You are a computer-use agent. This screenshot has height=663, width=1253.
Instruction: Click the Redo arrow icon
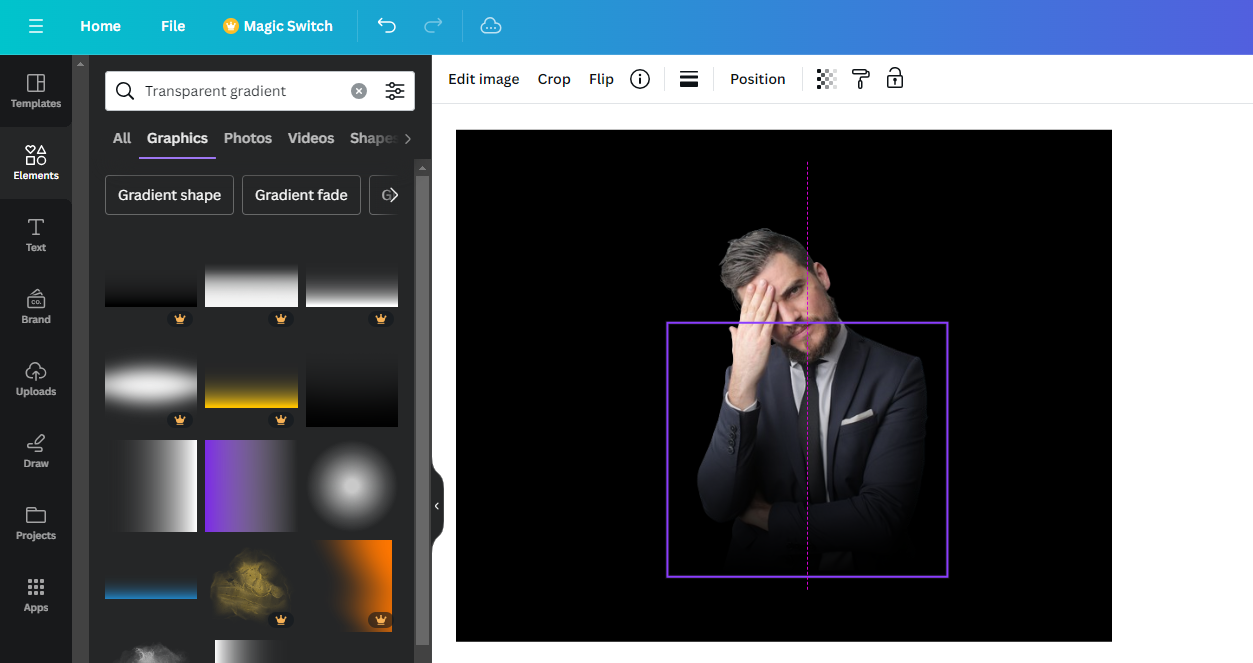(x=433, y=26)
